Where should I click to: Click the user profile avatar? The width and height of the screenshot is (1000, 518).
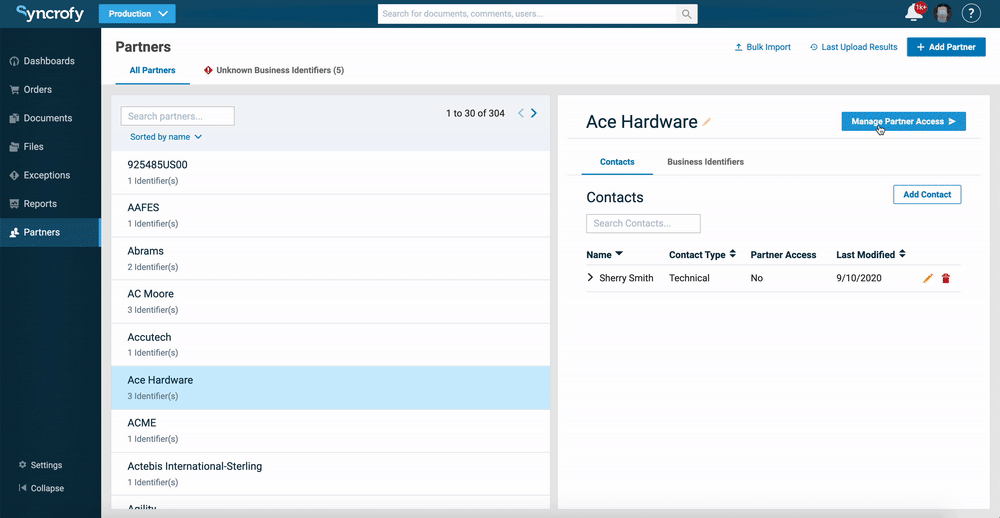942,13
